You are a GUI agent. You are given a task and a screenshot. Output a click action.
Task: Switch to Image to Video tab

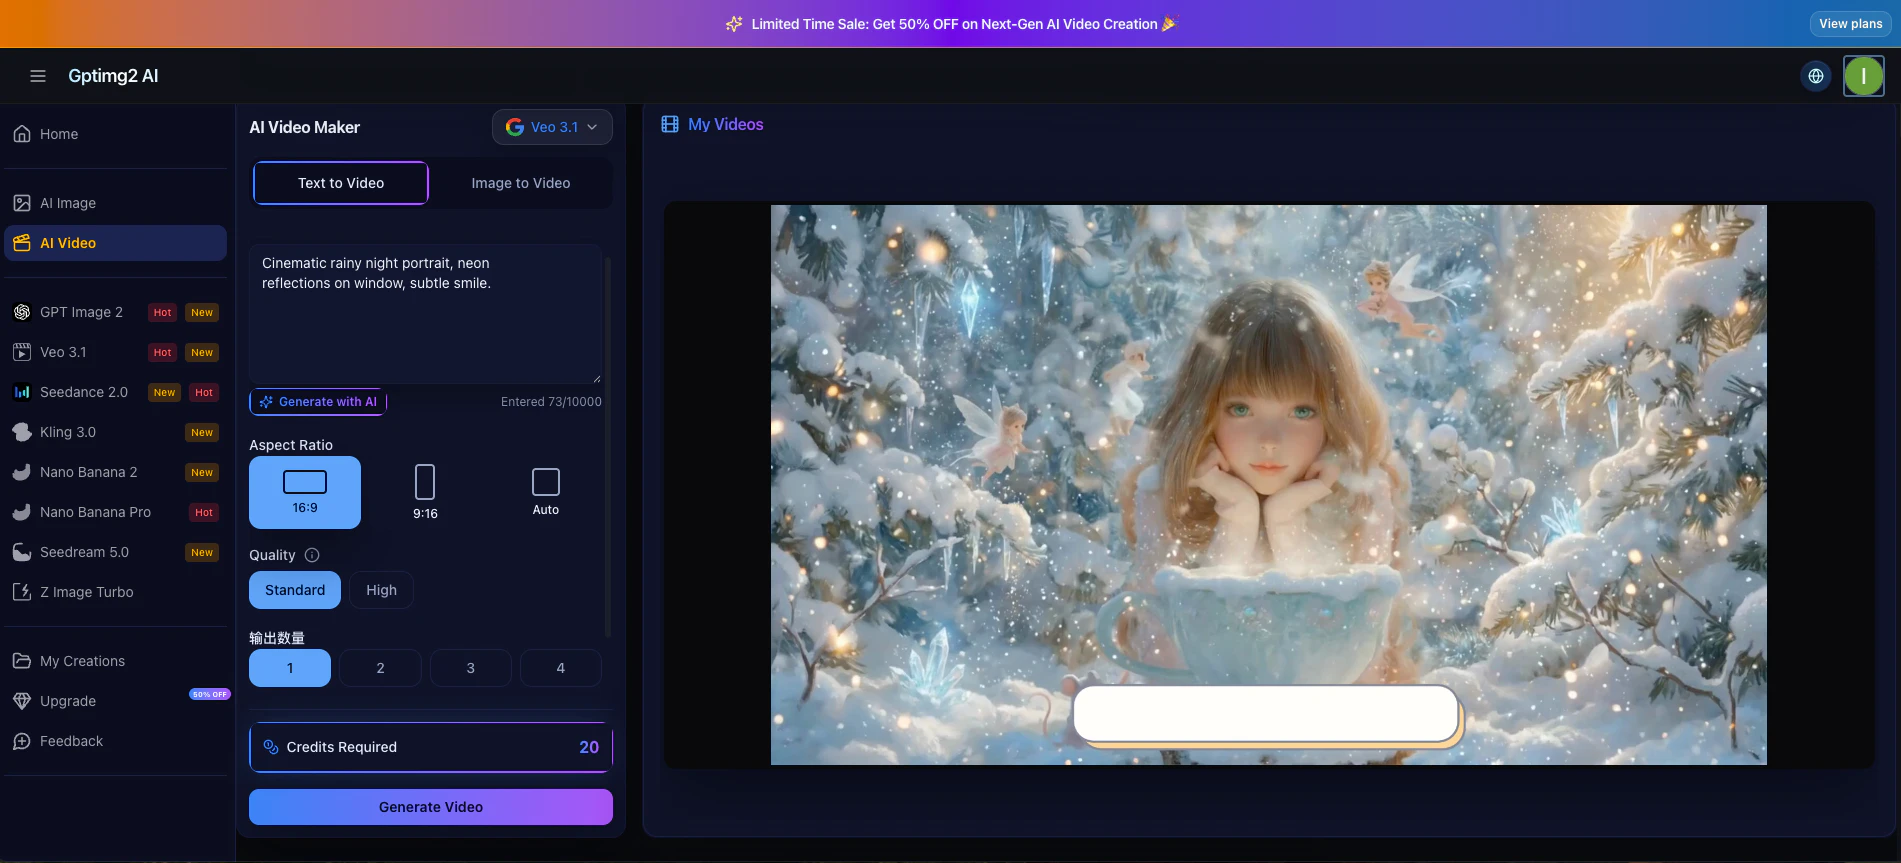click(x=521, y=183)
